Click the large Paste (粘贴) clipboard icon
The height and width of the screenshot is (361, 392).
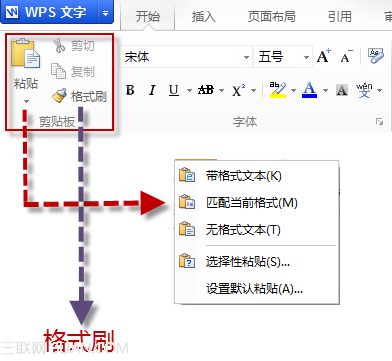pos(26,53)
